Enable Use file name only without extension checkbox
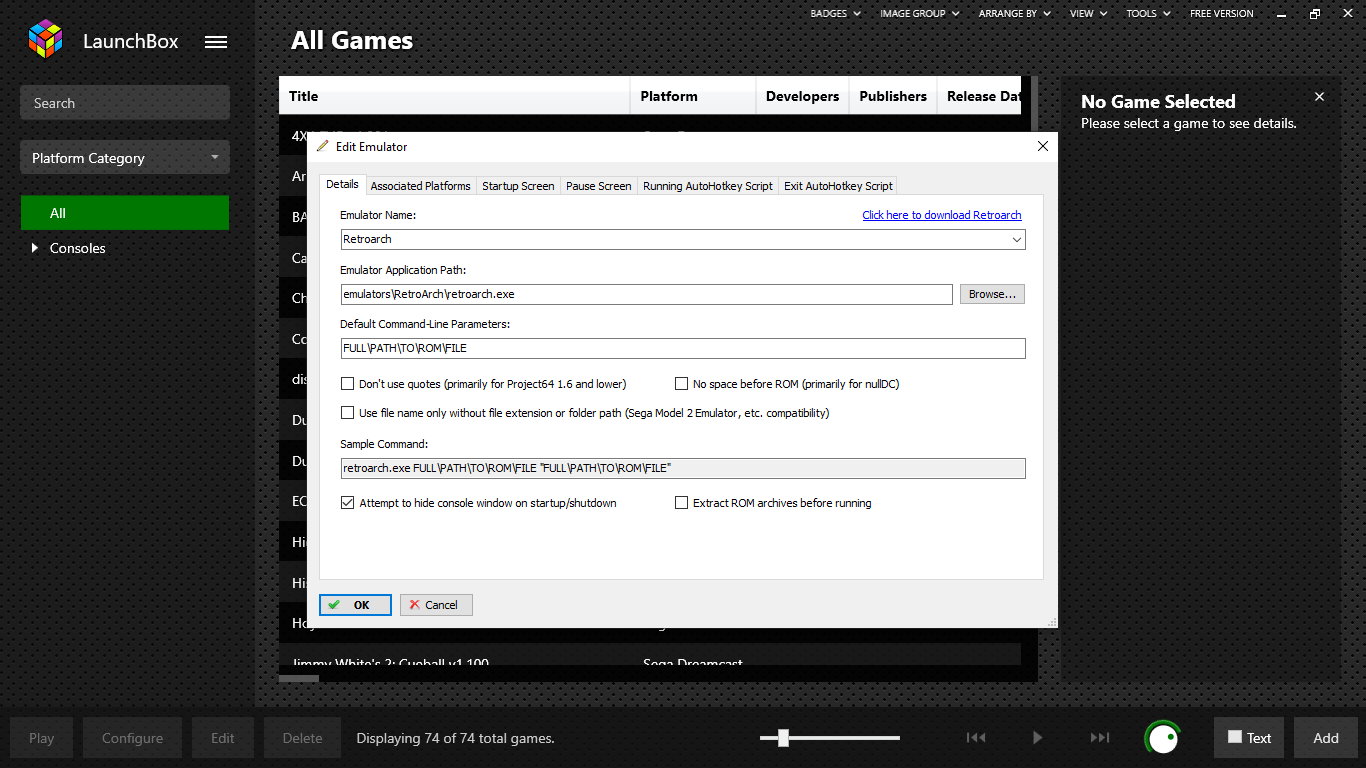Viewport: 1366px width, 768px height. [348, 413]
